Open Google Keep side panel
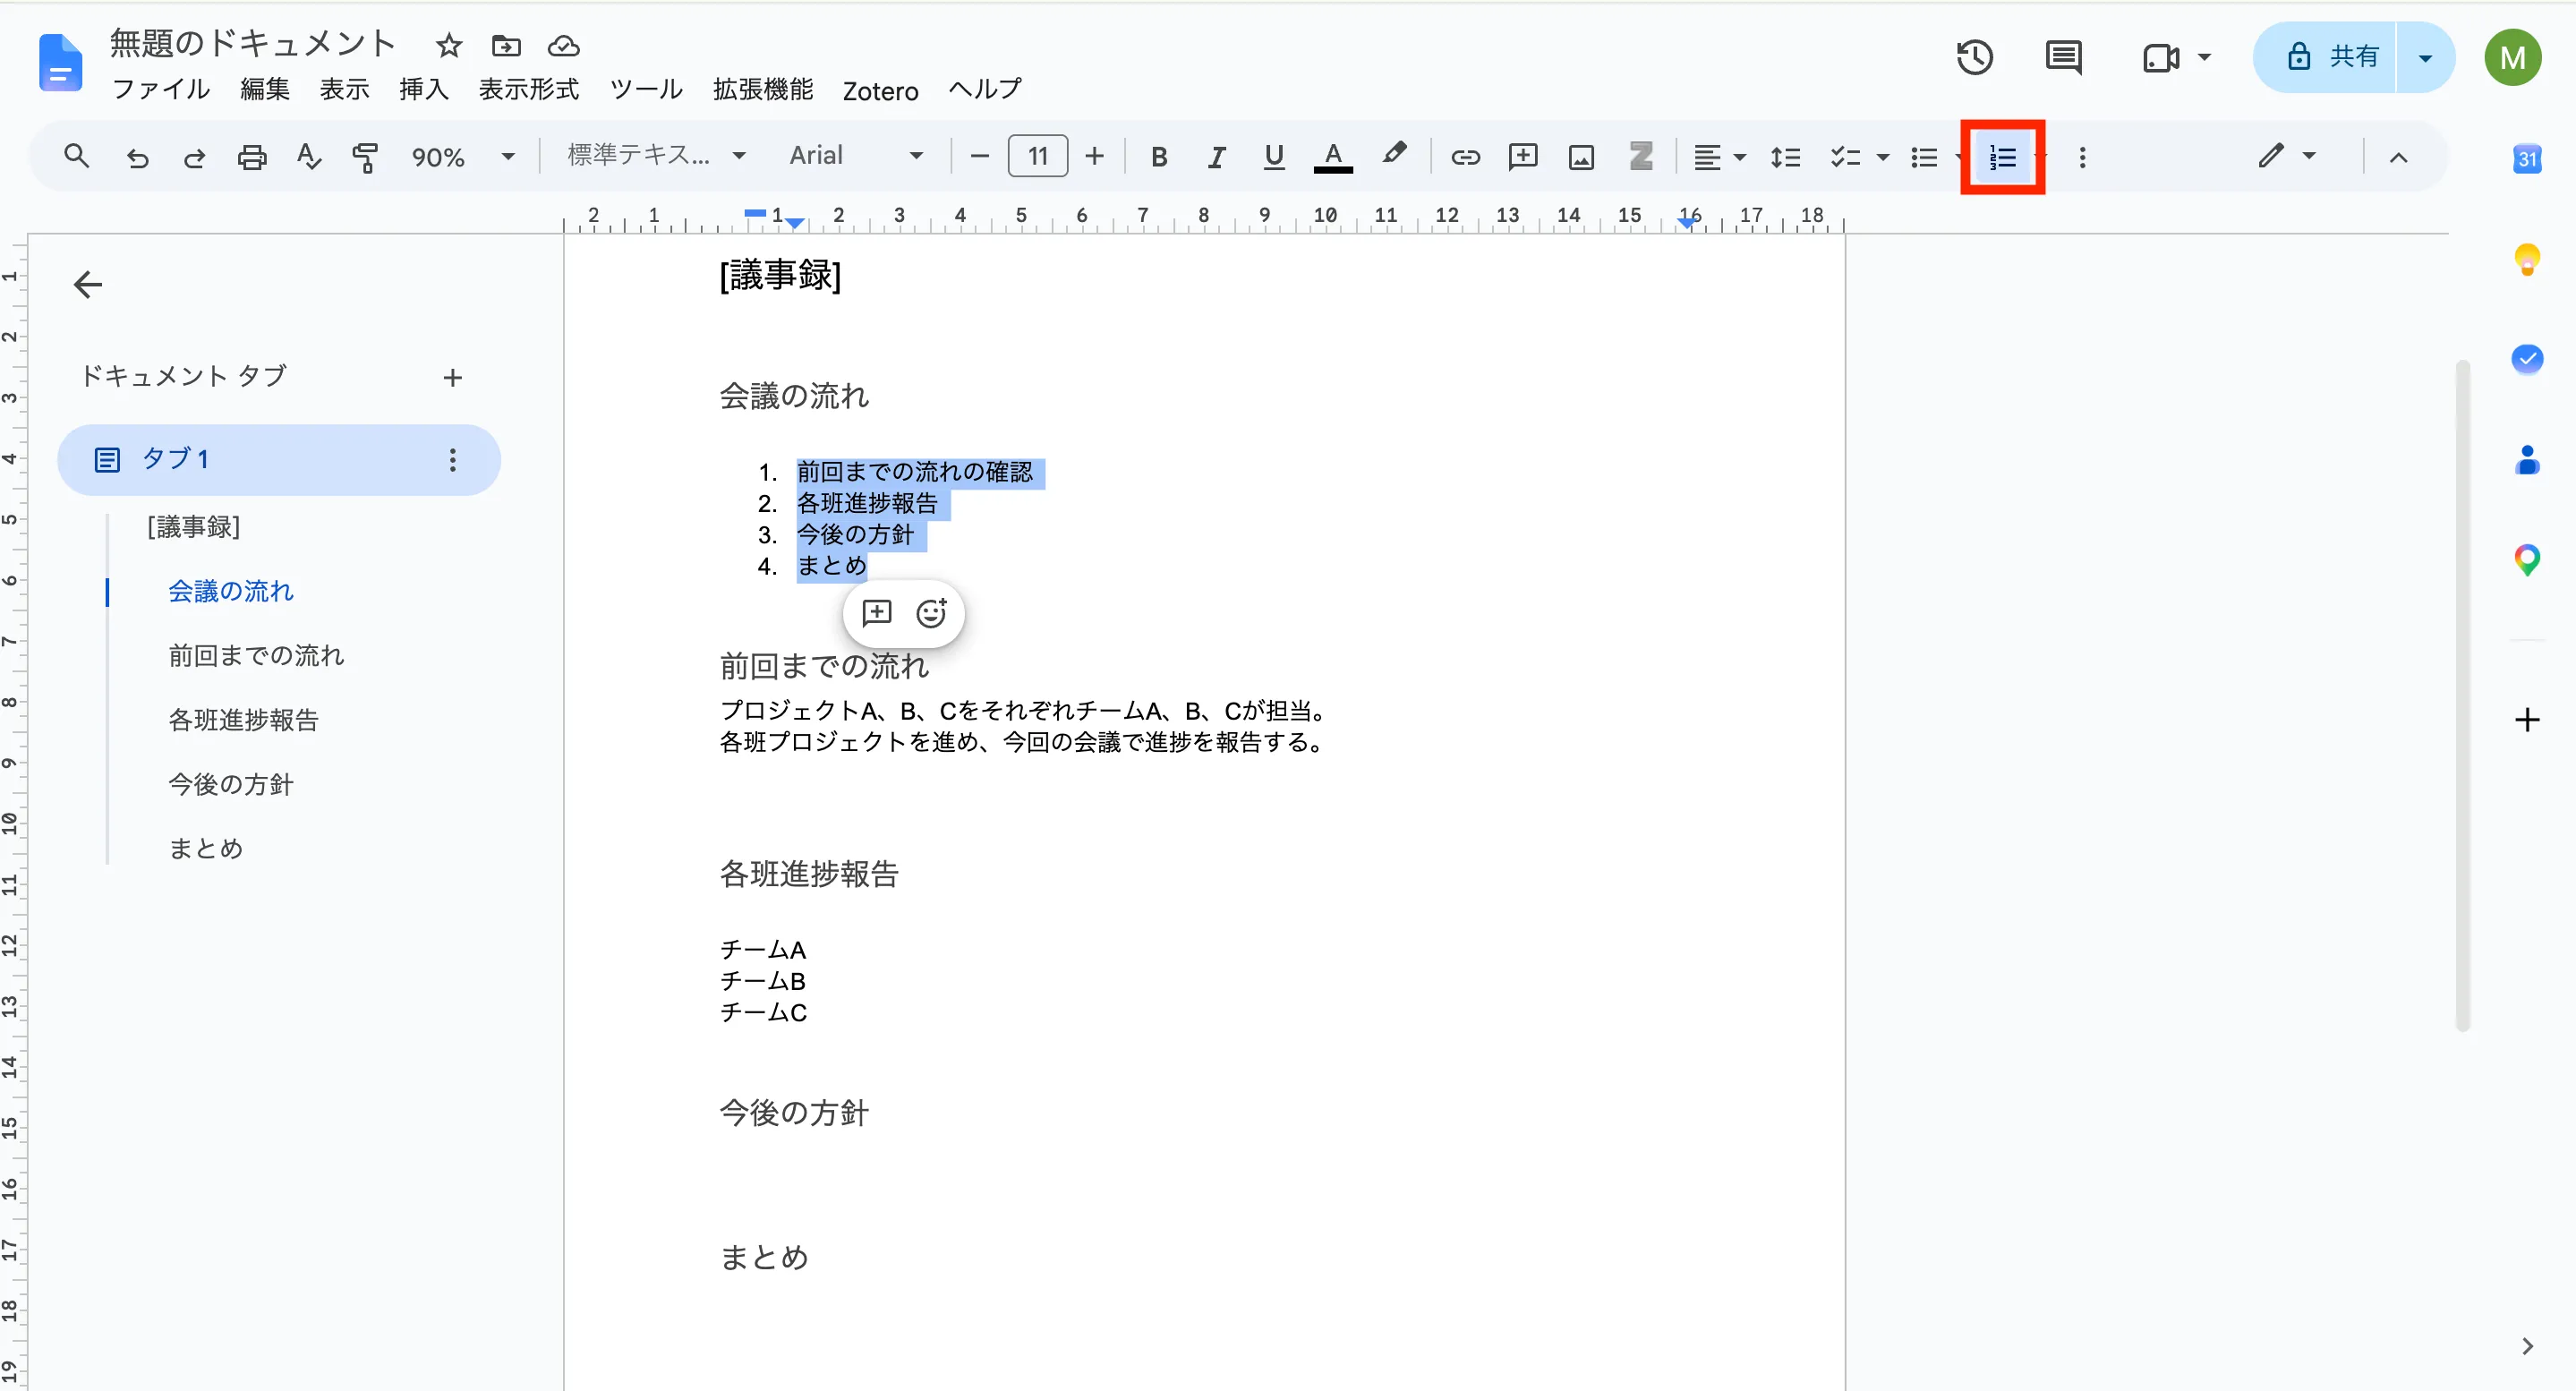 [2527, 259]
